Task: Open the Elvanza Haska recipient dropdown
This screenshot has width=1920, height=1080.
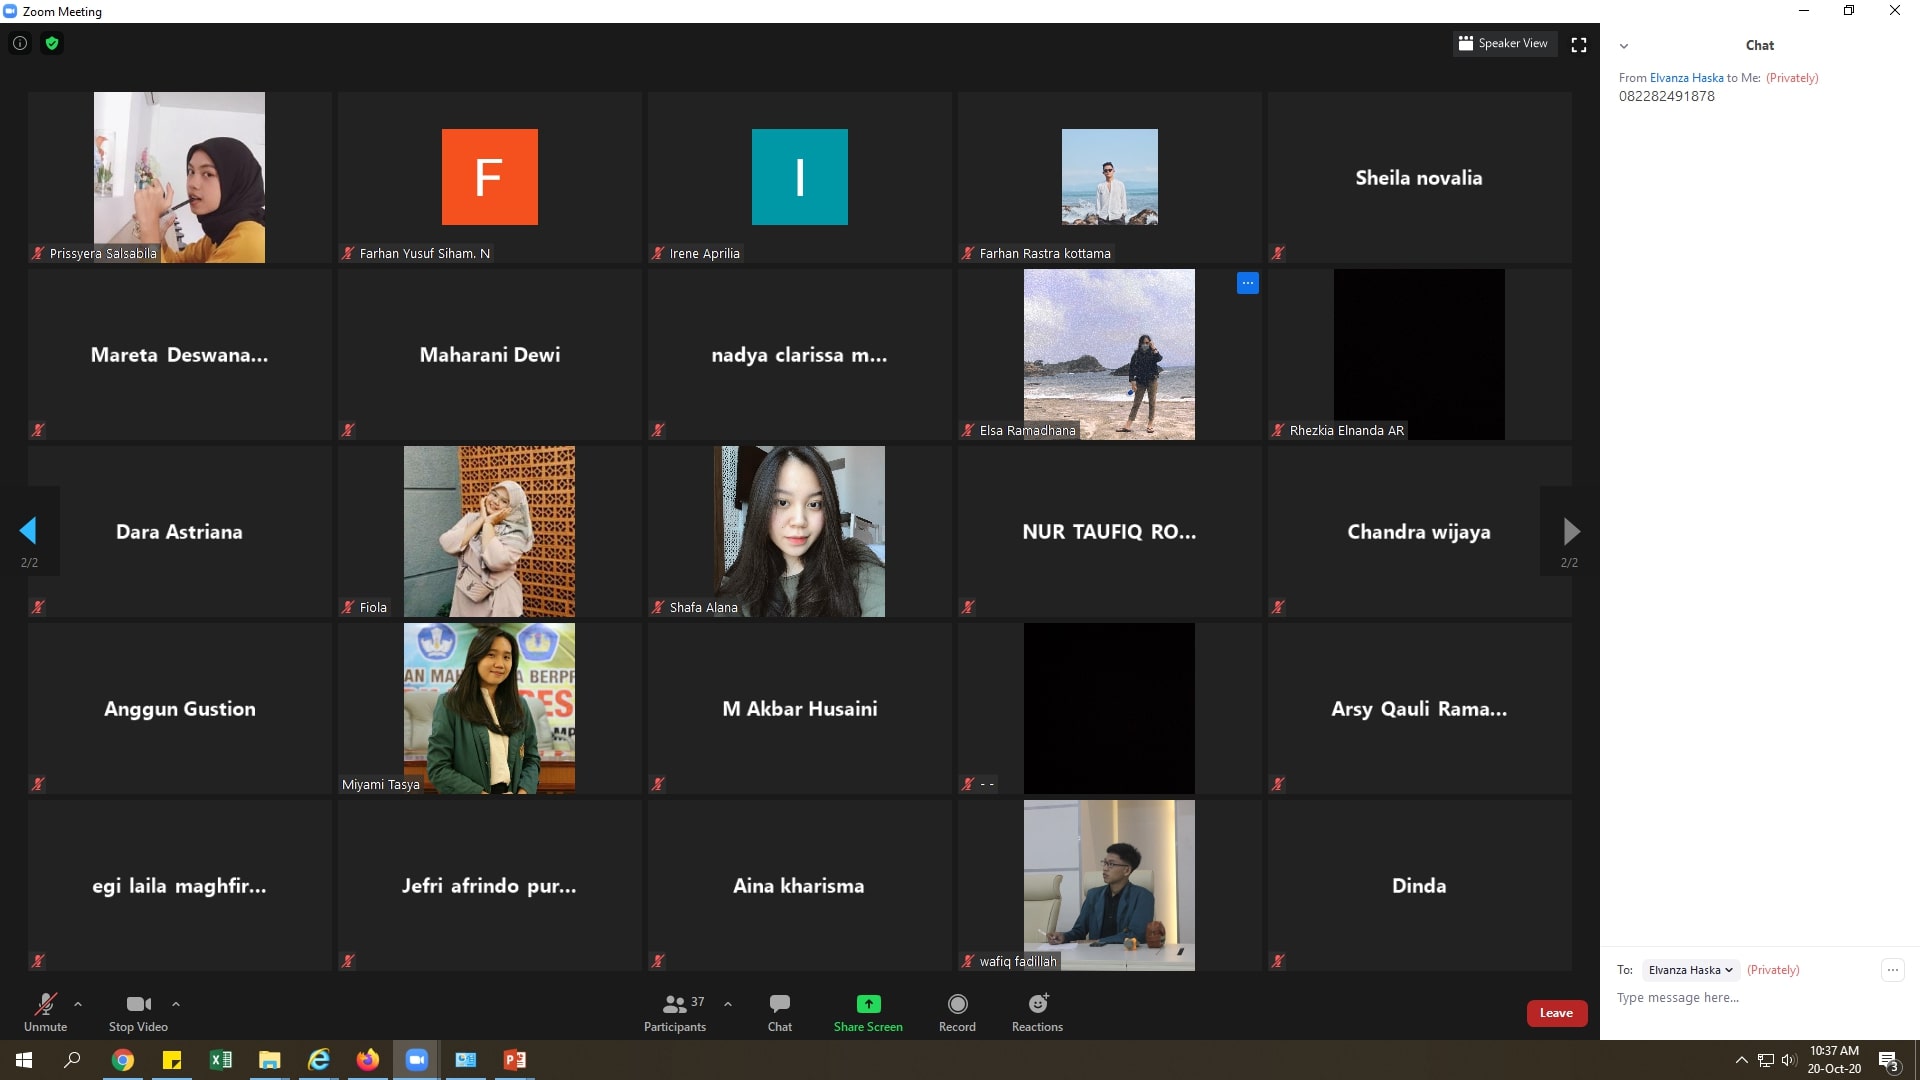Action: tap(1690, 970)
